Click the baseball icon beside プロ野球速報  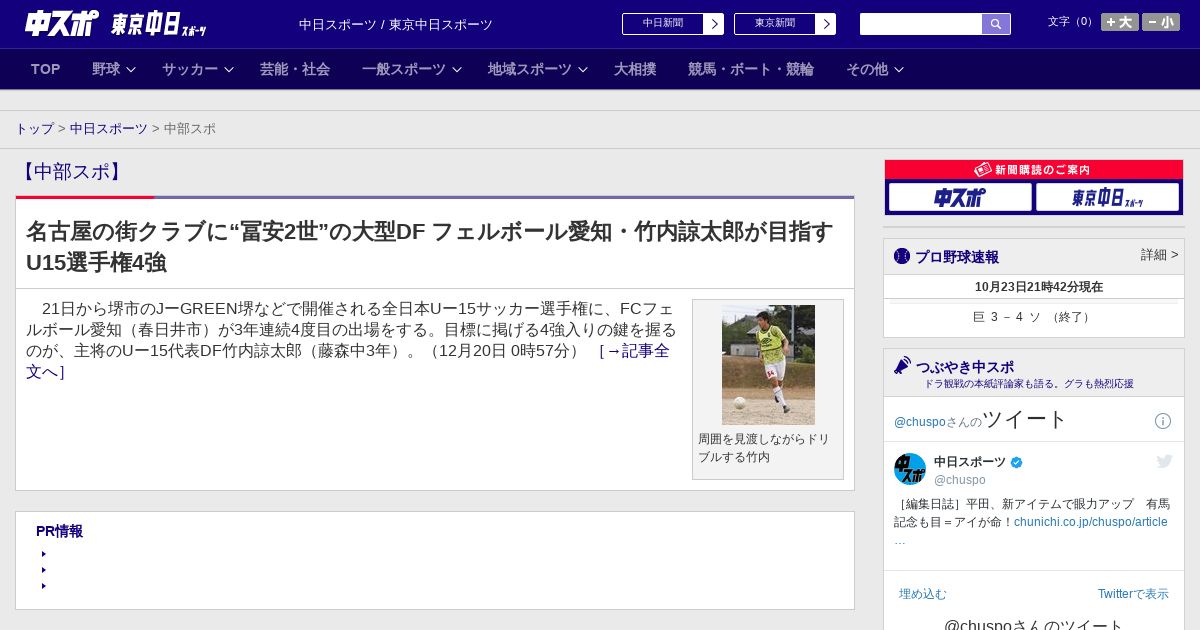click(x=902, y=257)
